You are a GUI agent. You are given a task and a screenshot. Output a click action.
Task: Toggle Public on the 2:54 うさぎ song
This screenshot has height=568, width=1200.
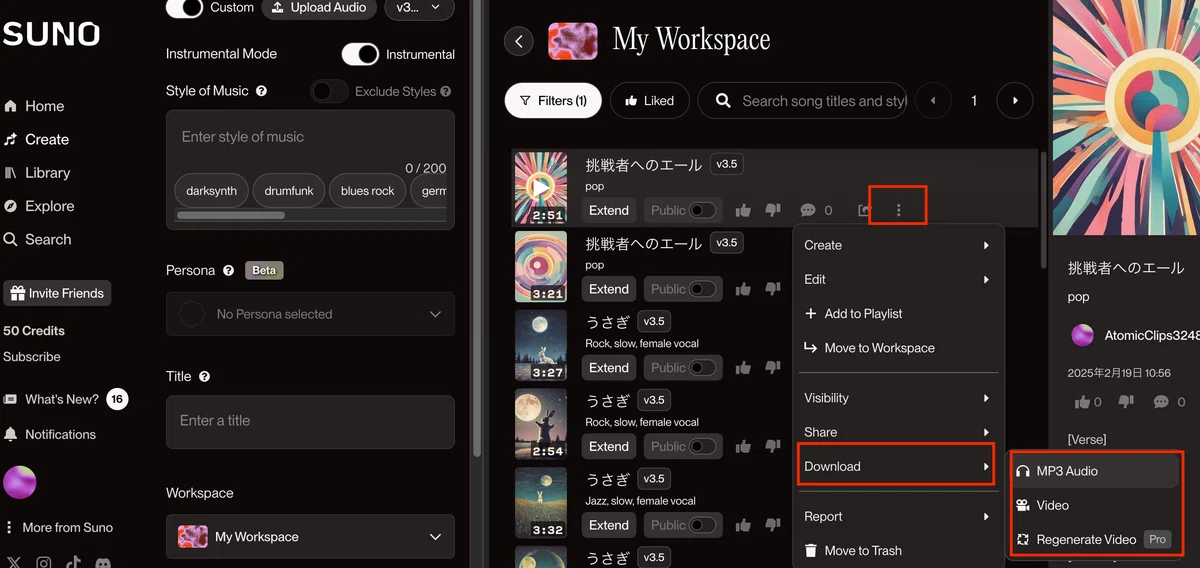click(x=703, y=446)
